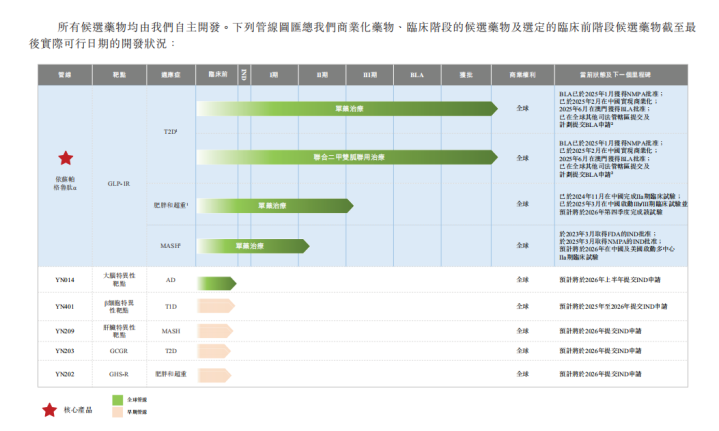
Task: Click the GLP-1R target cell
Action: click(x=119, y=183)
